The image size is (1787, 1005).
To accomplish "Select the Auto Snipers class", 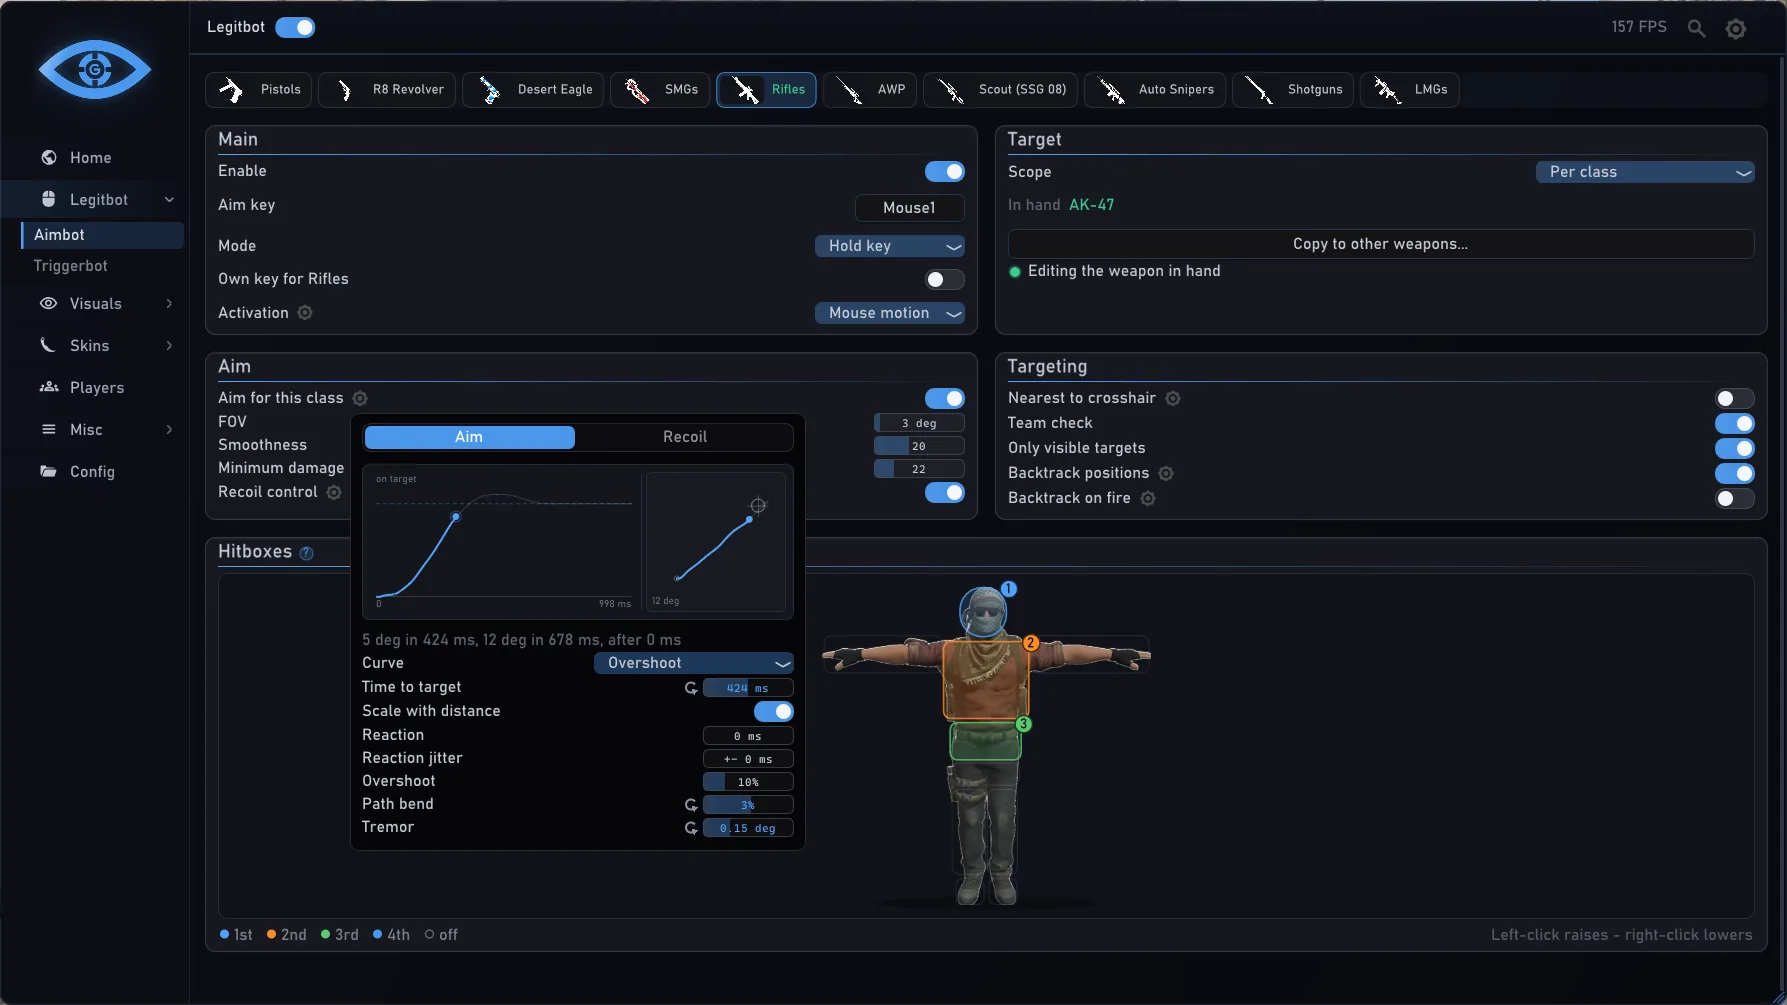I will [1155, 90].
